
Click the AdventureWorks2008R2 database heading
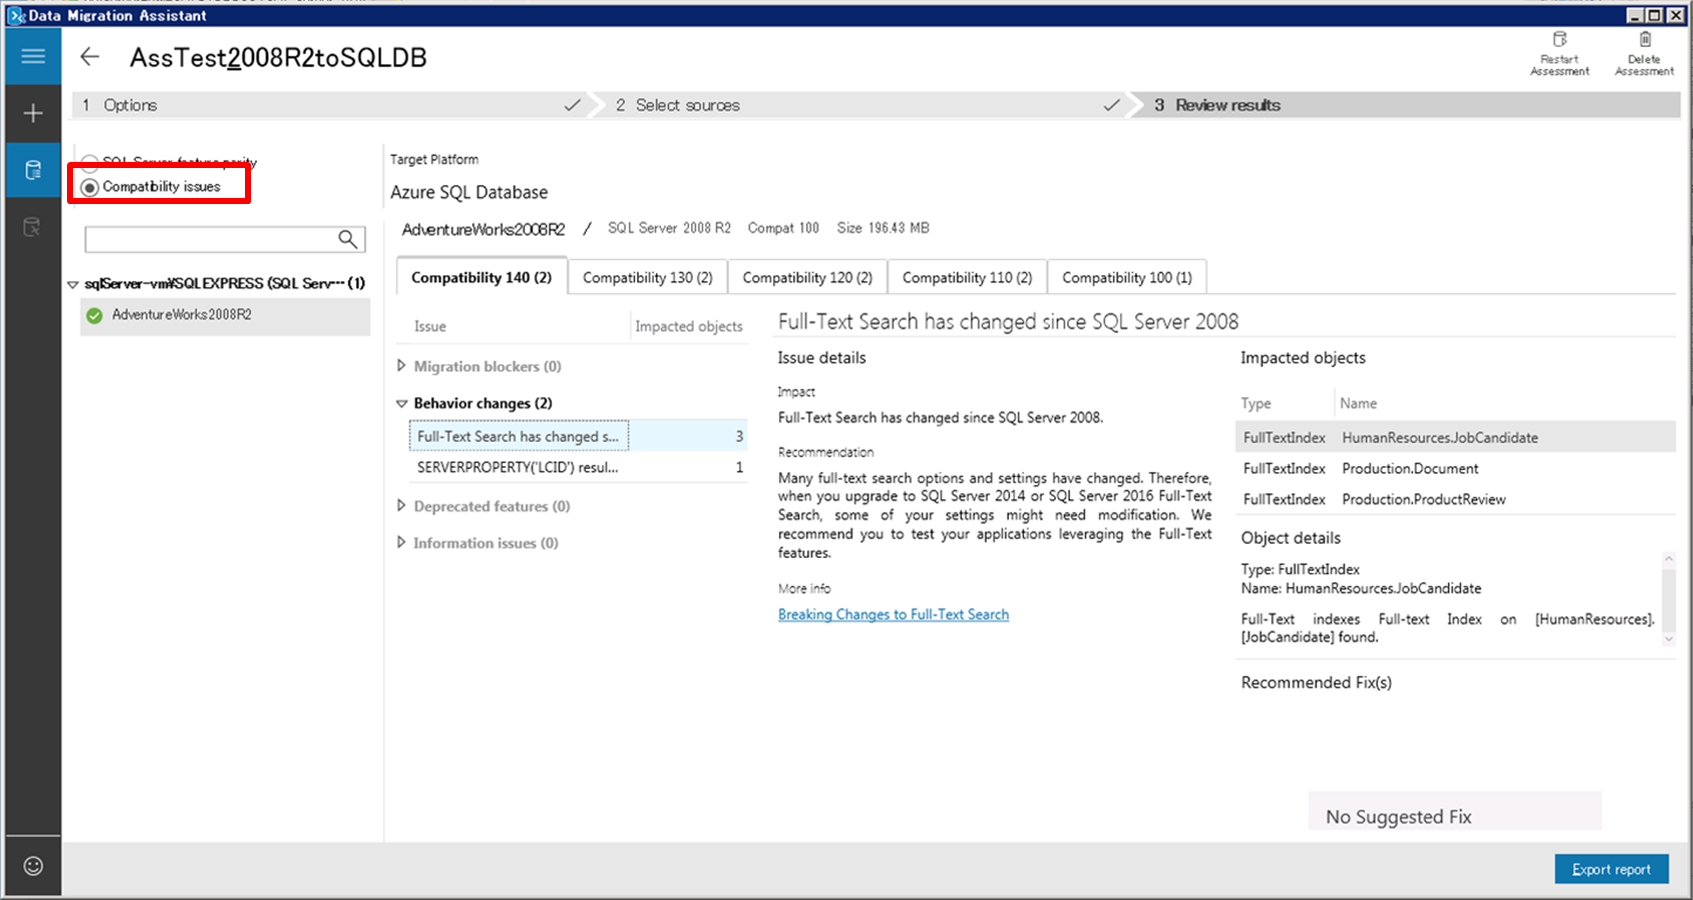tap(483, 229)
